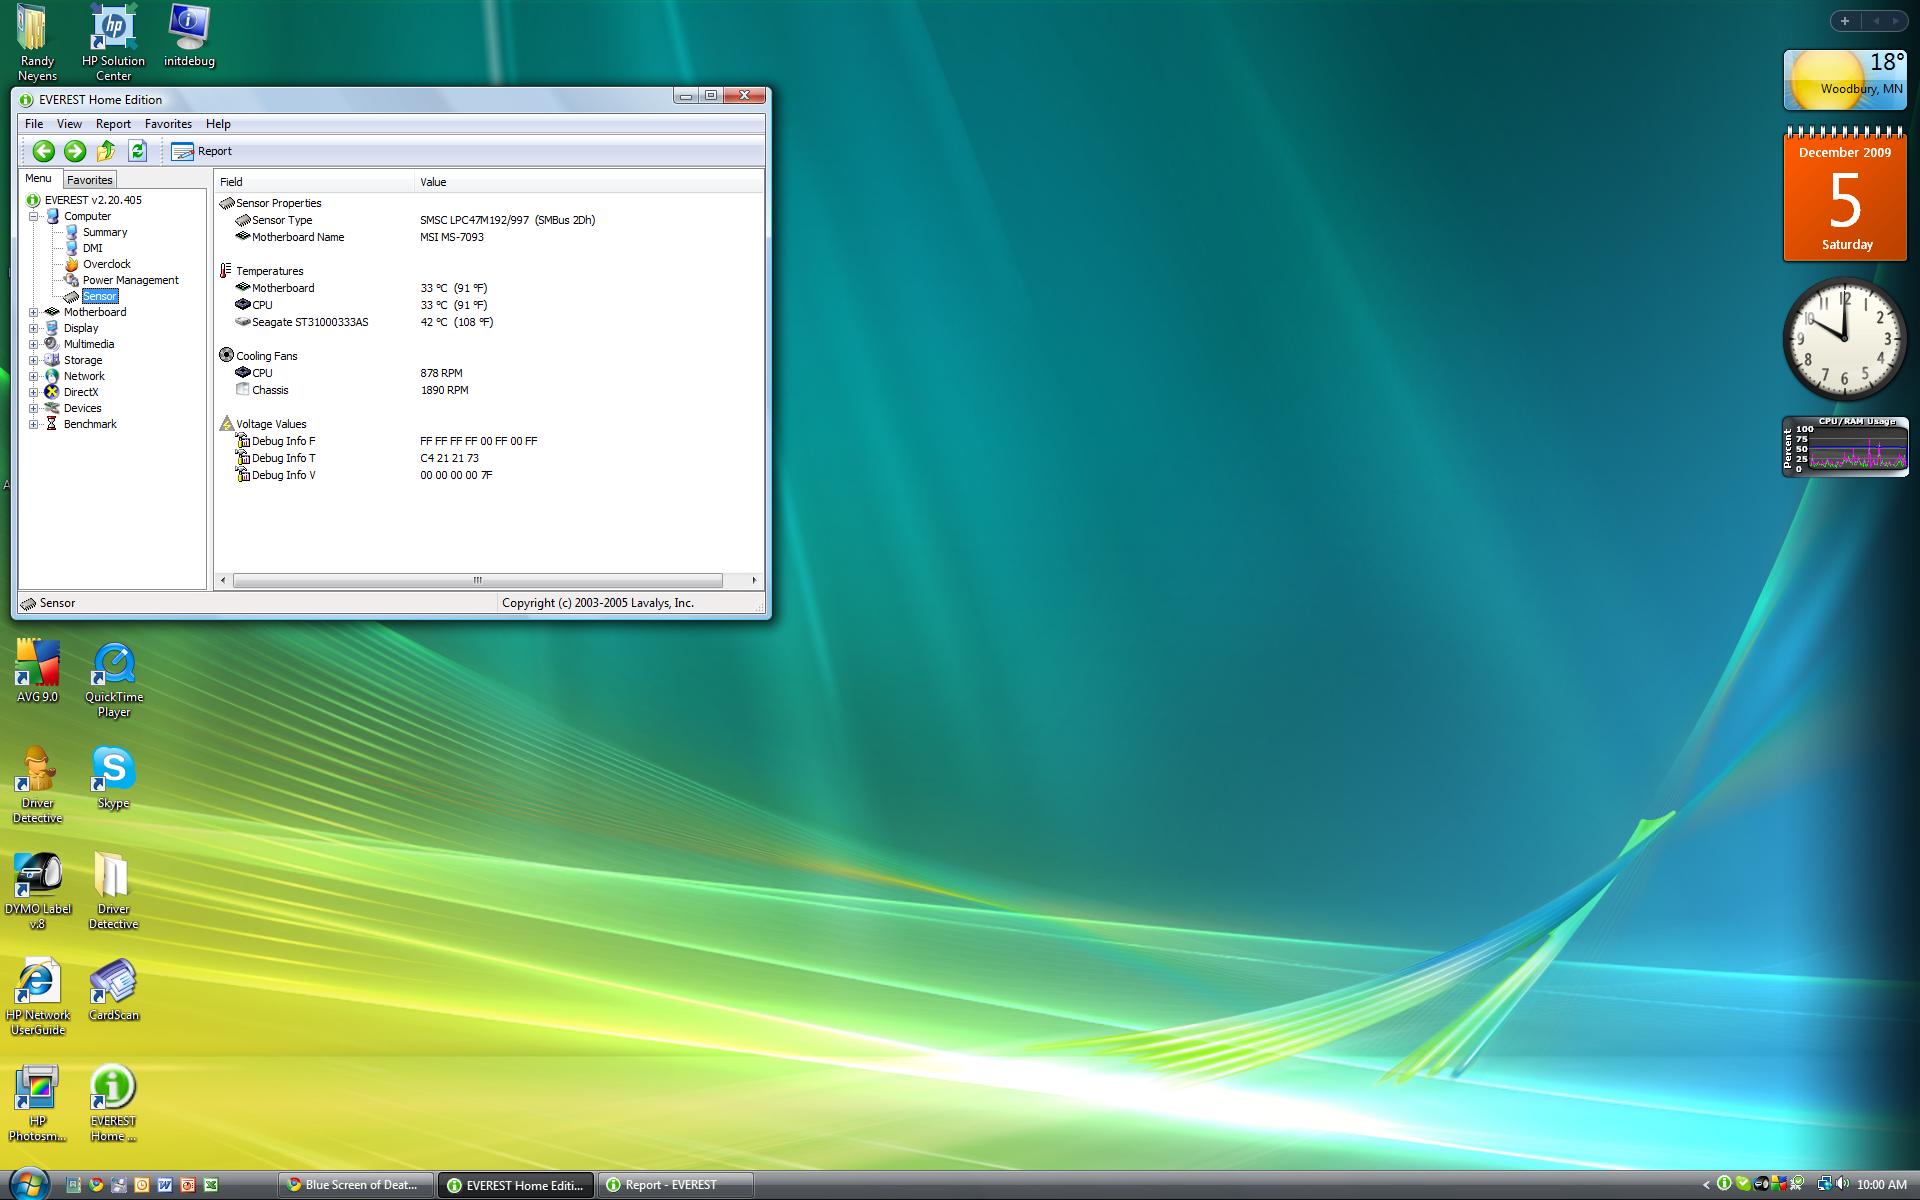Launch CardScan from desktop

coord(113,990)
